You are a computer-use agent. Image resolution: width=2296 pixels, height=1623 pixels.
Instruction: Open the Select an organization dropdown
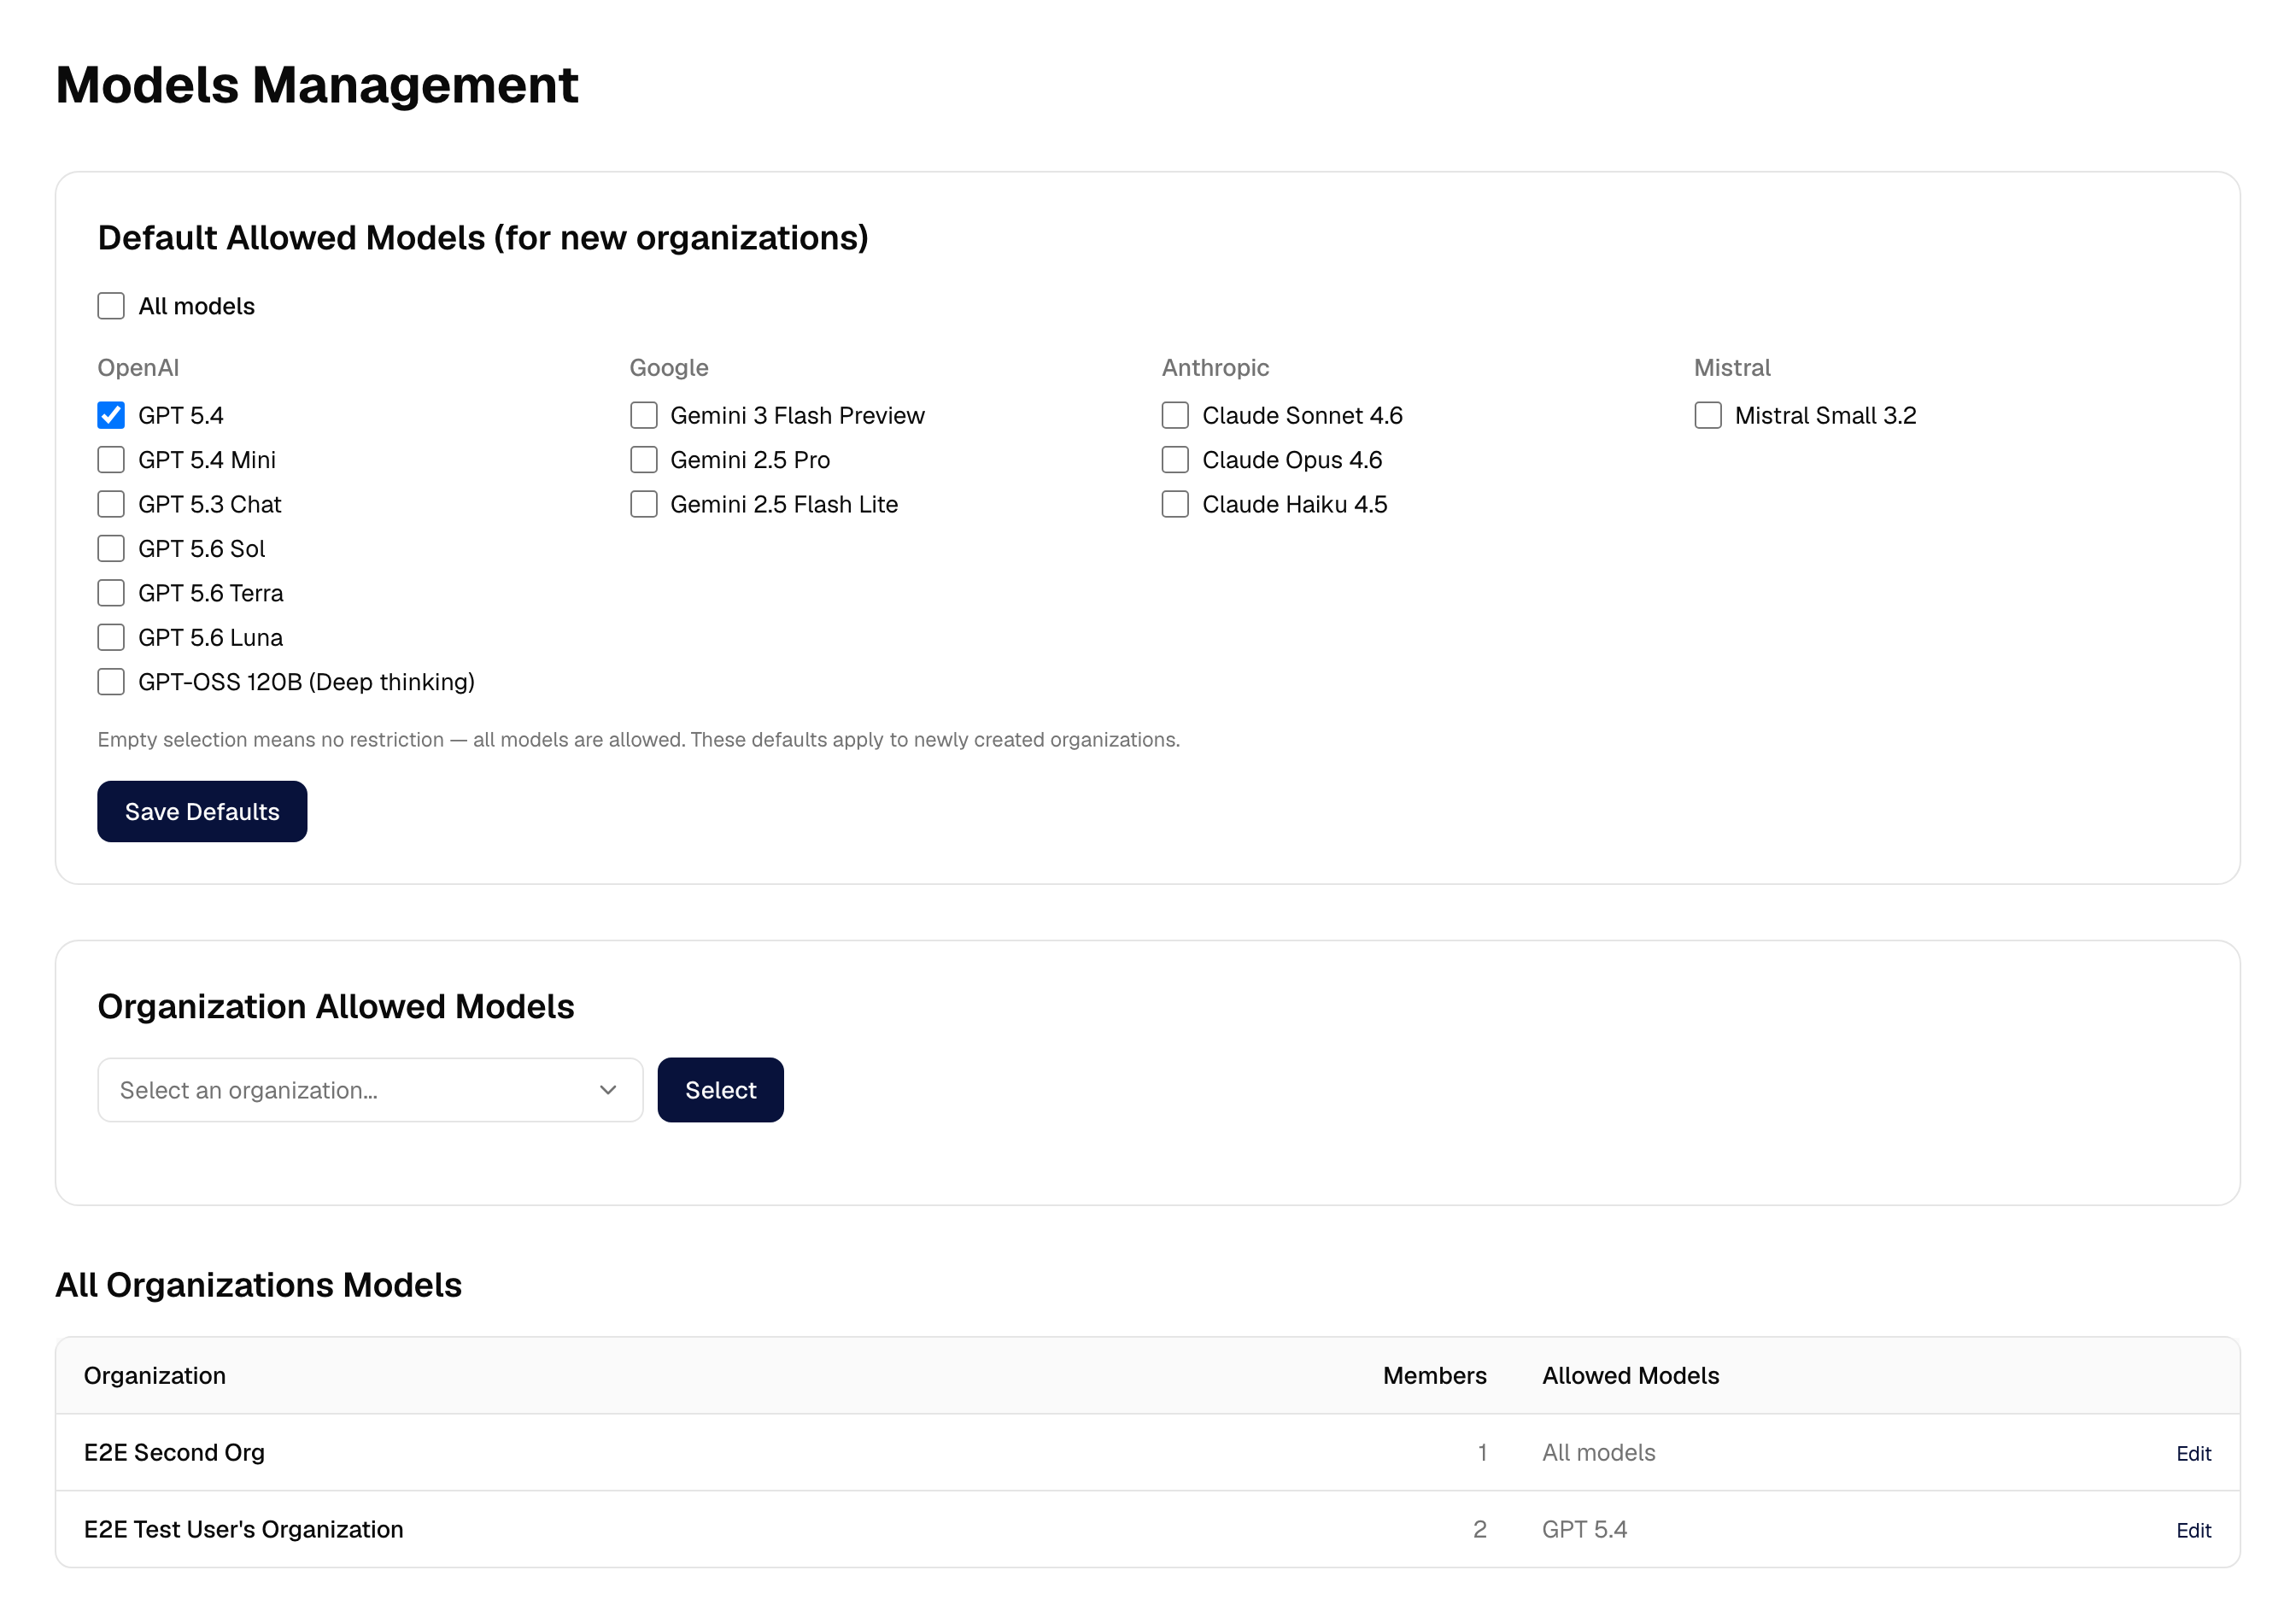370,1090
